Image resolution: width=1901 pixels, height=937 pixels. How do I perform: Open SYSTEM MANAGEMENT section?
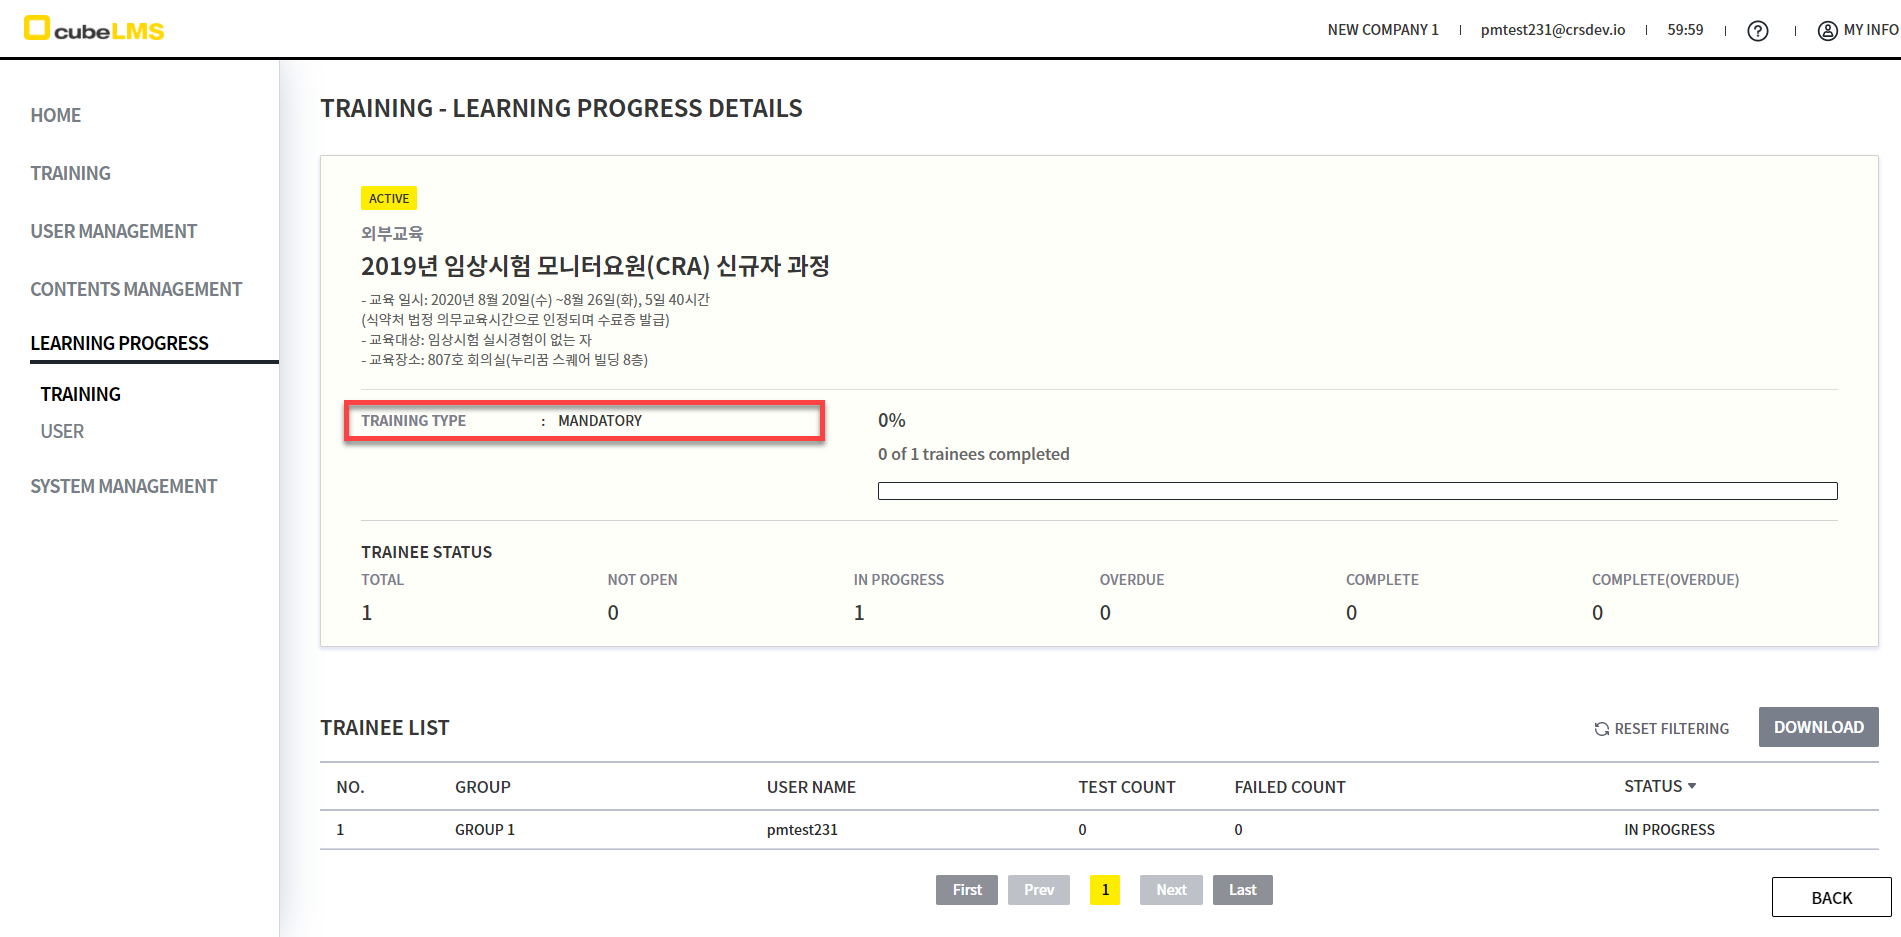123,486
